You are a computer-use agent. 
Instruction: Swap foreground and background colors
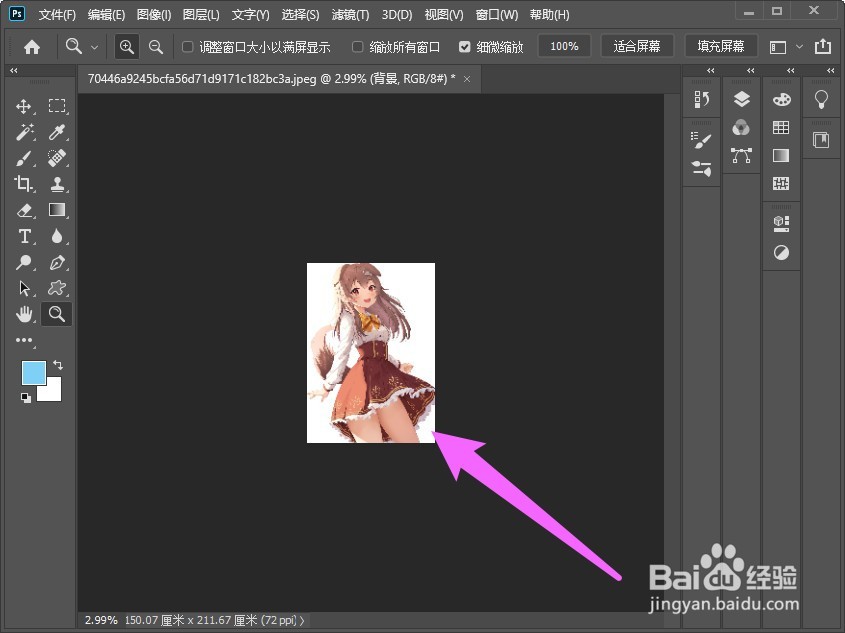pyautogui.click(x=58, y=365)
